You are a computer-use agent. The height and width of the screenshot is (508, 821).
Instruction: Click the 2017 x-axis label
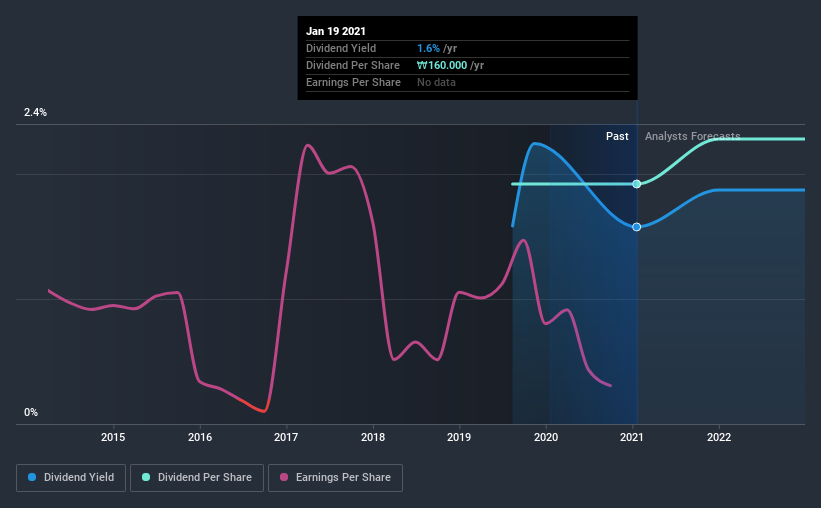pos(286,437)
